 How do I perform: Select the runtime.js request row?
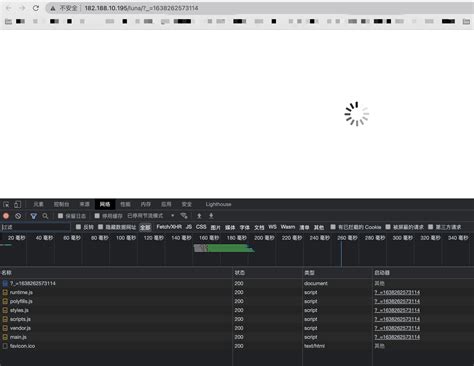(237, 292)
